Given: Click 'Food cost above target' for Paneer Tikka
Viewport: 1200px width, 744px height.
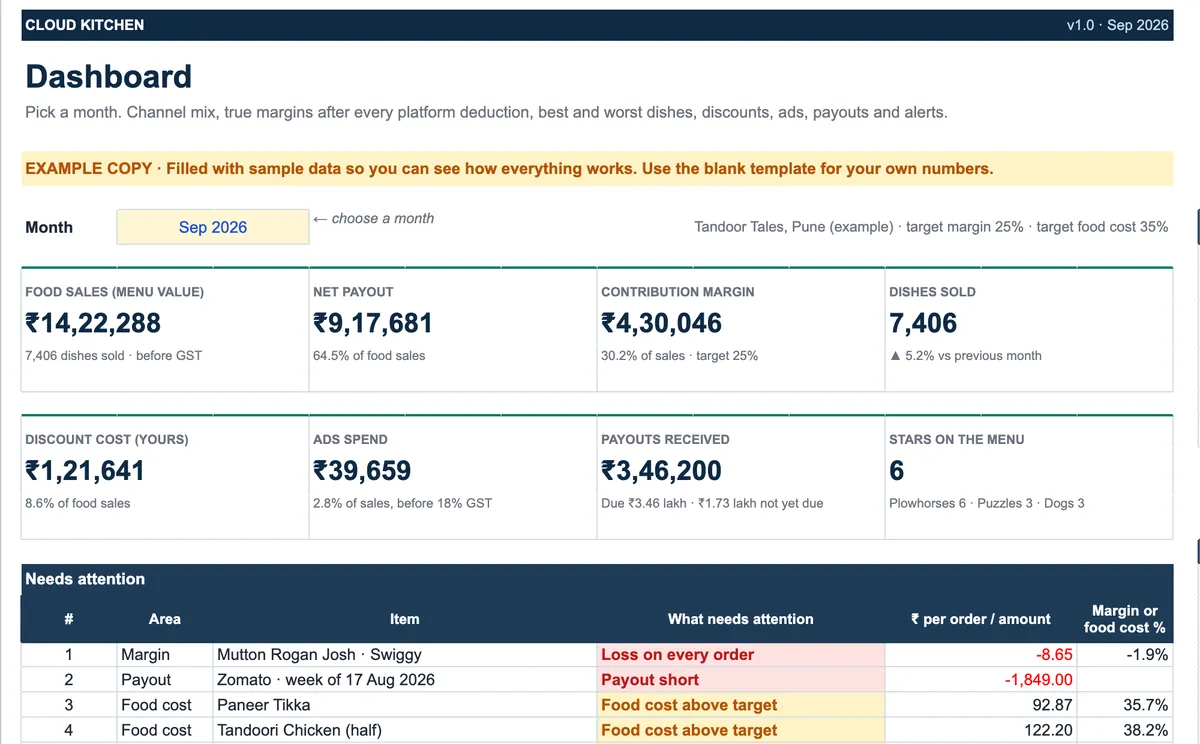Looking at the screenshot, I should (740, 705).
